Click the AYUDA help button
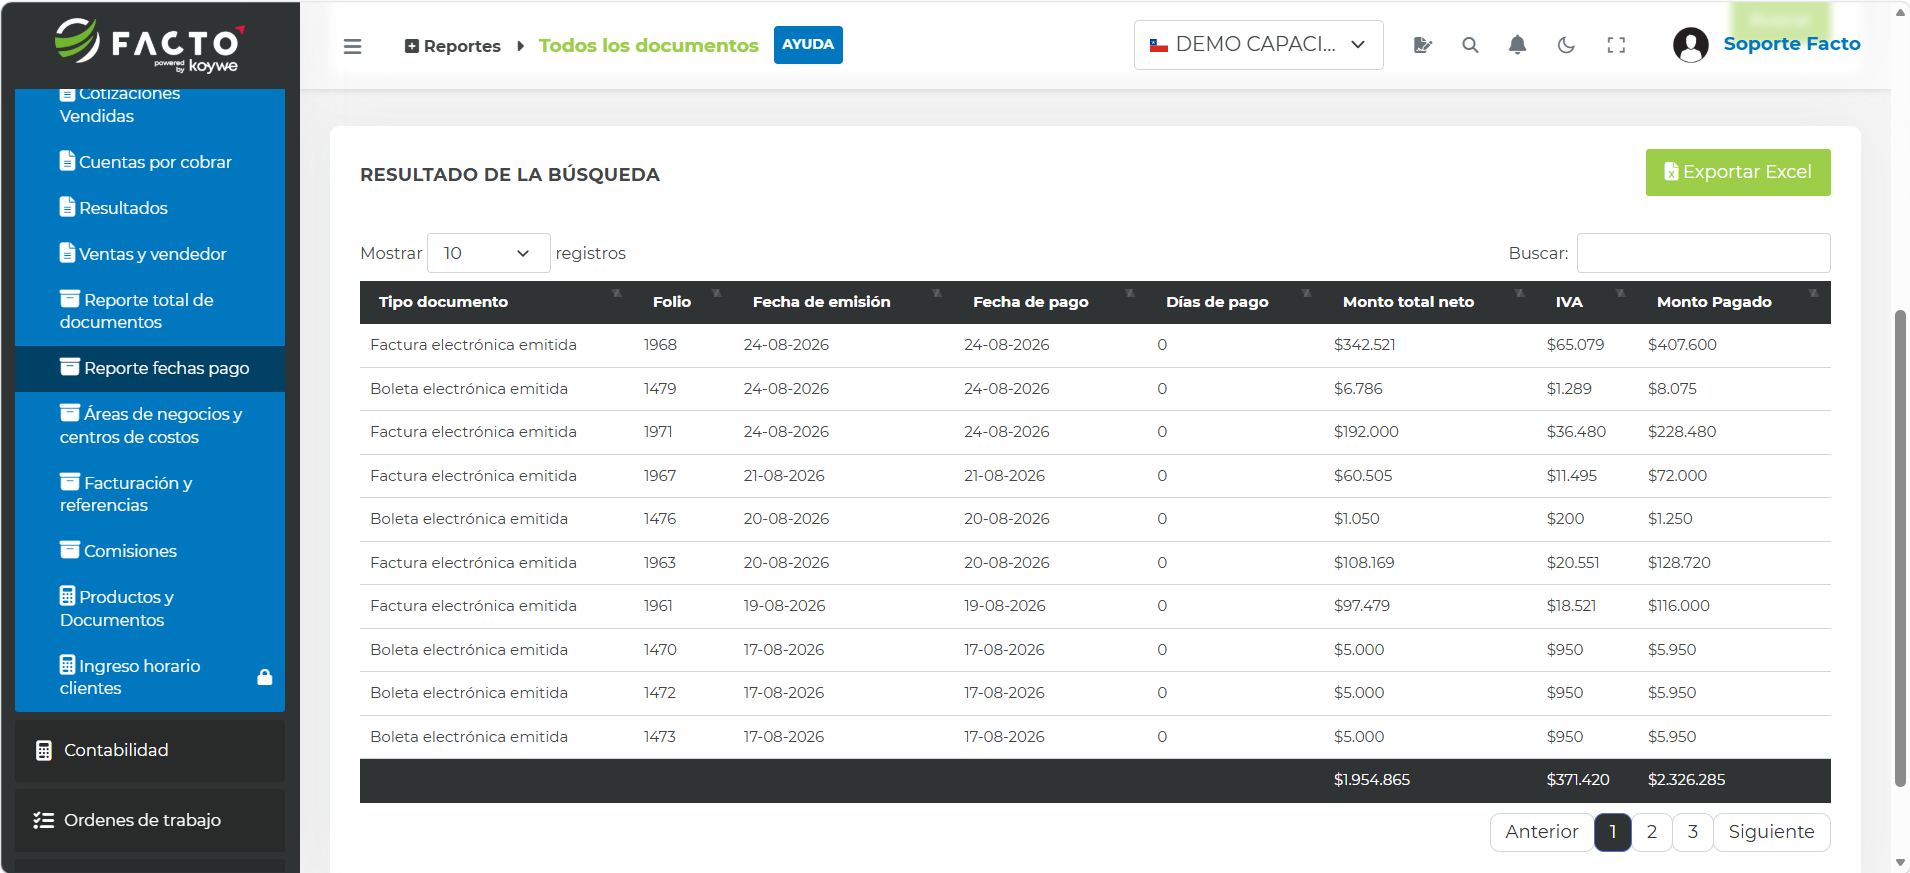This screenshot has width=1910, height=873. click(x=808, y=45)
